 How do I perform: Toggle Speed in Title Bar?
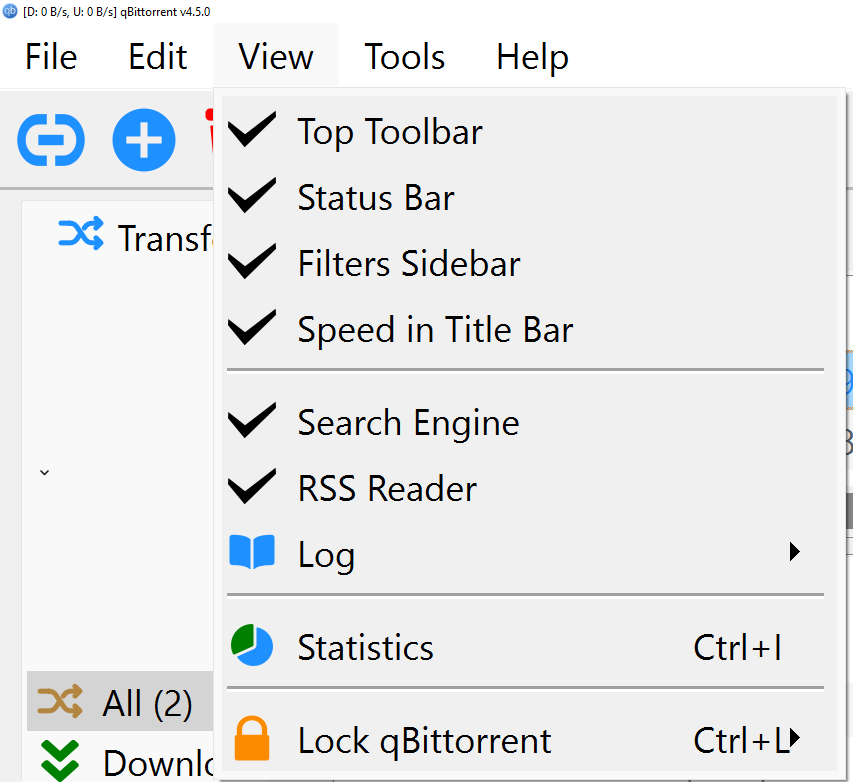pyautogui.click(x=526, y=329)
